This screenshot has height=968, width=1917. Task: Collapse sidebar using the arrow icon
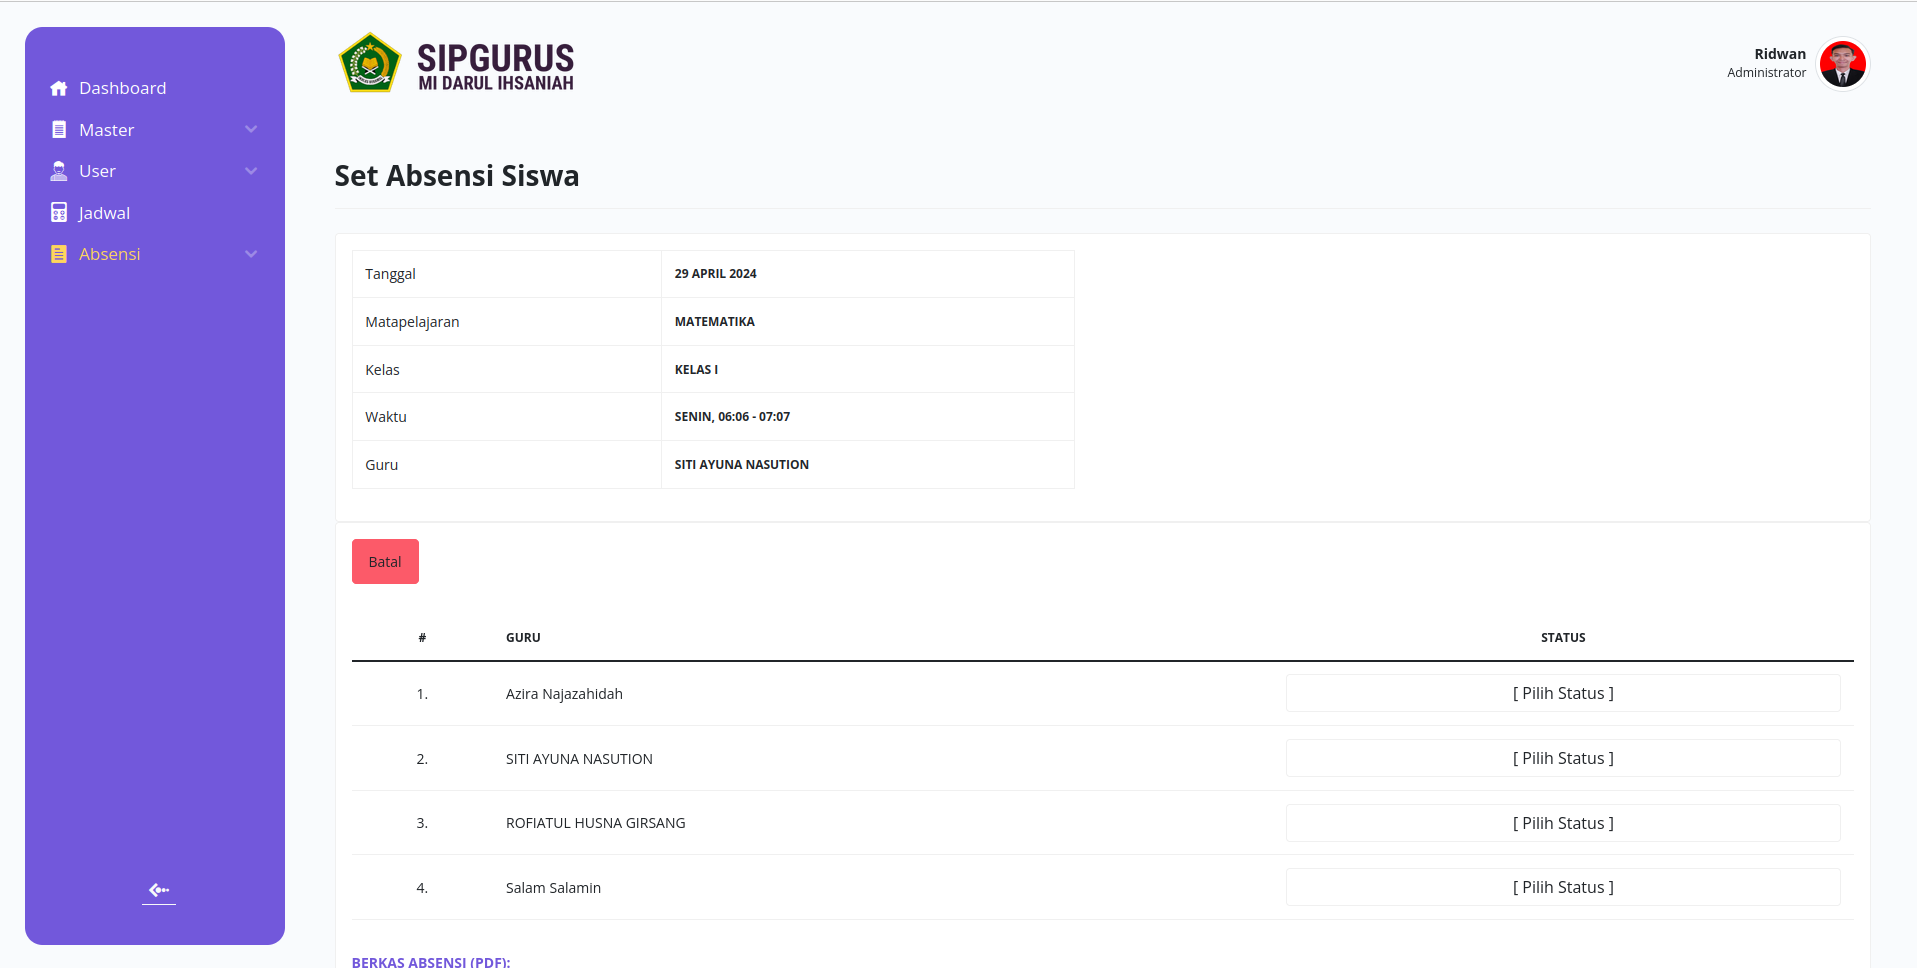[159, 890]
